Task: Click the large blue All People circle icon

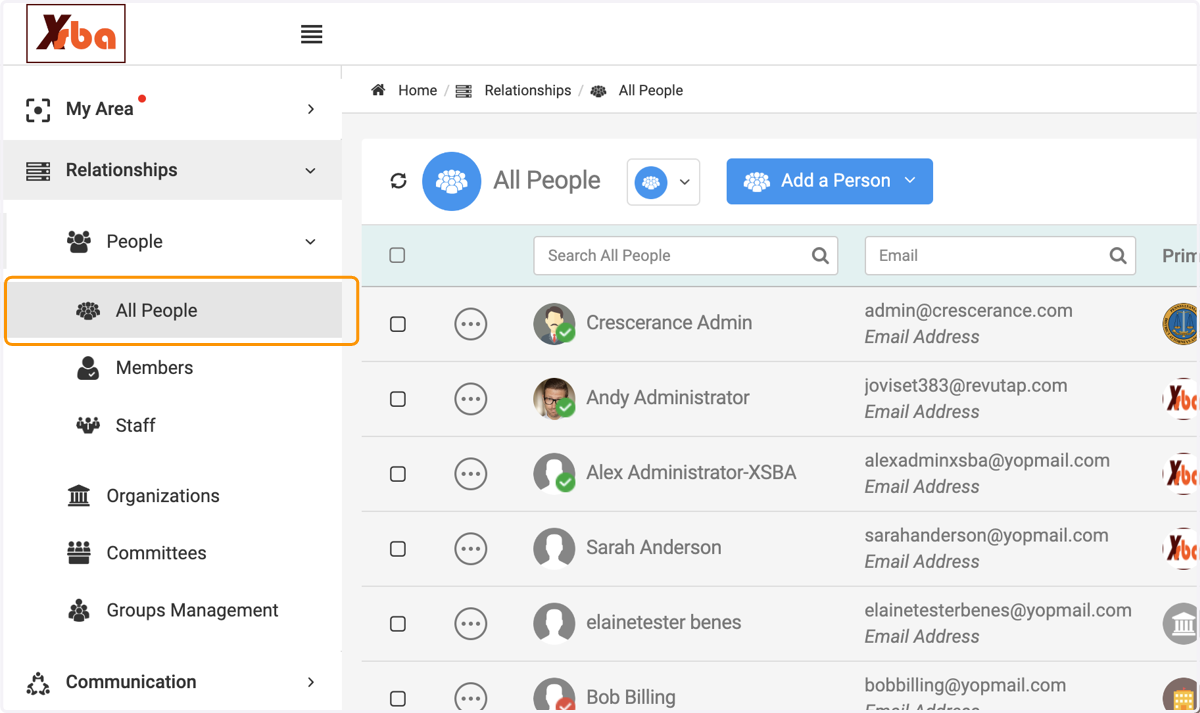Action: (452, 181)
